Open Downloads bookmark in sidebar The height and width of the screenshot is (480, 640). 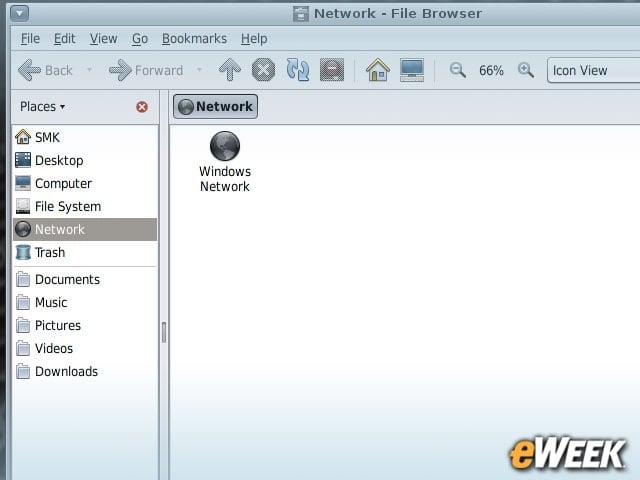(85, 371)
